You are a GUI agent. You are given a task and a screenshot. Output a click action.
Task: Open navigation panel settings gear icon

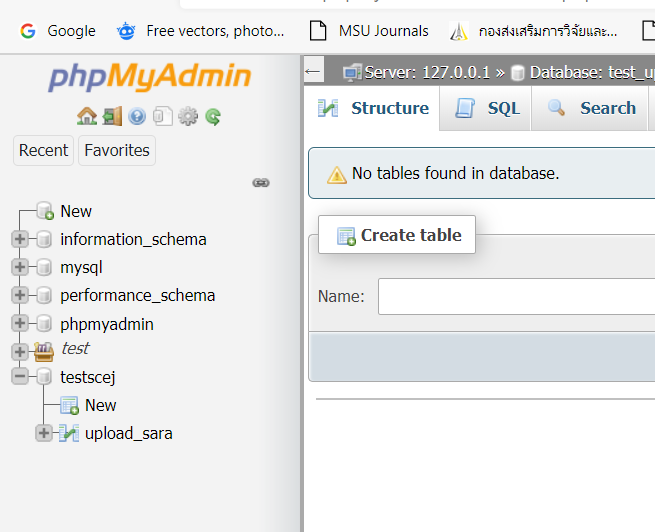pyautogui.click(x=188, y=116)
